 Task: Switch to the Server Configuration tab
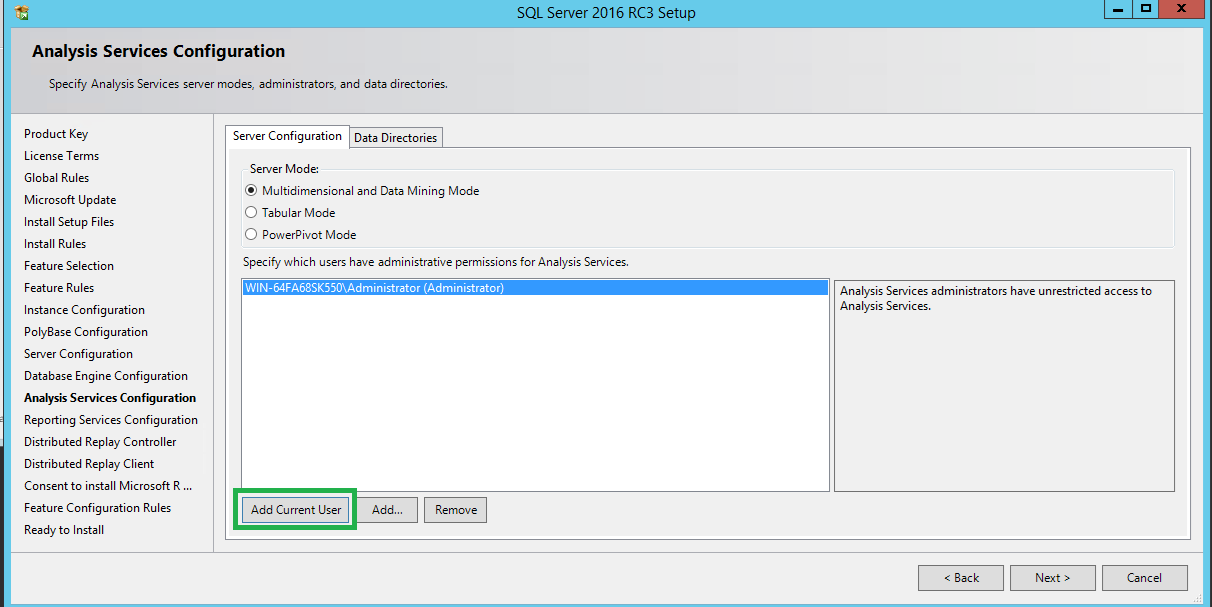click(x=287, y=136)
